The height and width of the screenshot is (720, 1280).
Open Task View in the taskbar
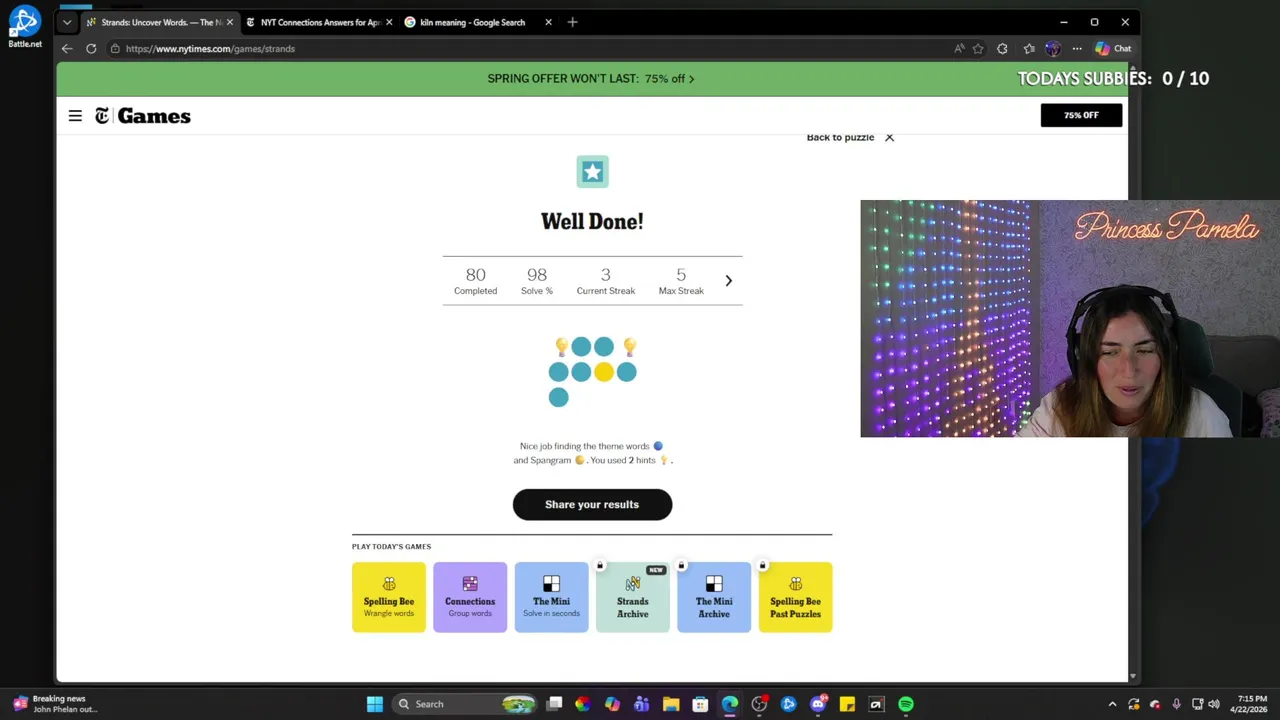click(554, 704)
